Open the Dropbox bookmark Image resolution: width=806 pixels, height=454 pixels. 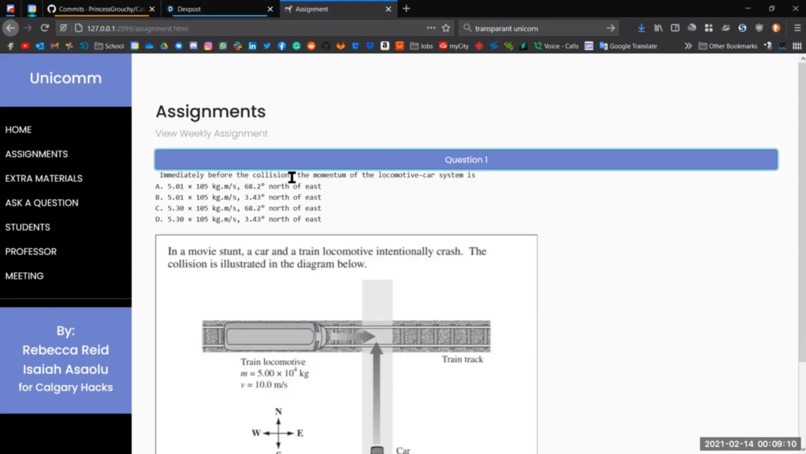370,46
